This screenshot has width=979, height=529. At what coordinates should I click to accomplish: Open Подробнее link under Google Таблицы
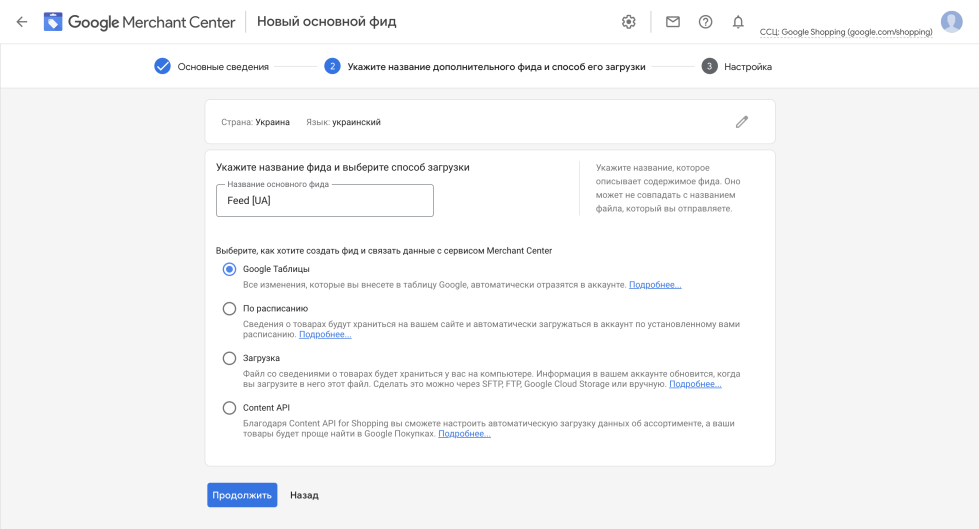[x=655, y=285]
